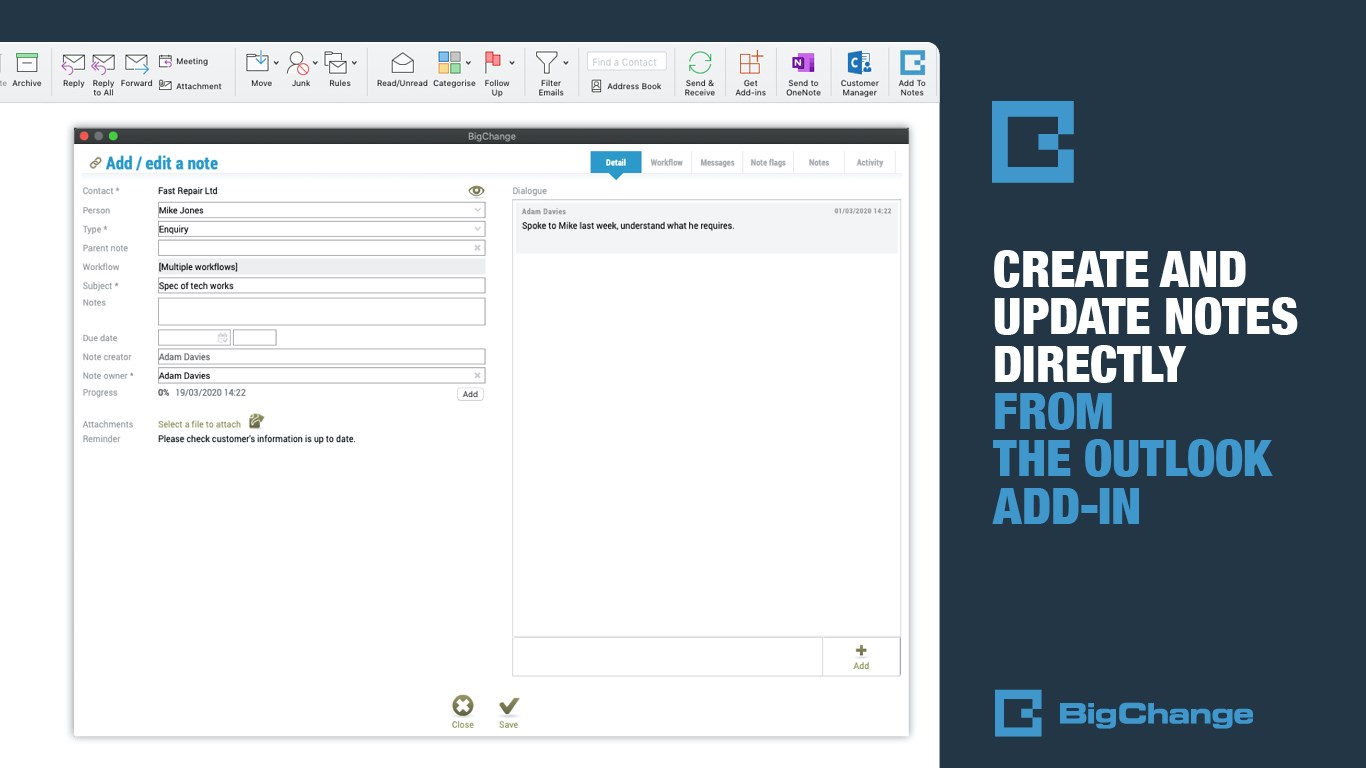Click the Move icon
This screenshot has width=1366, height=768.
point(258,62)
